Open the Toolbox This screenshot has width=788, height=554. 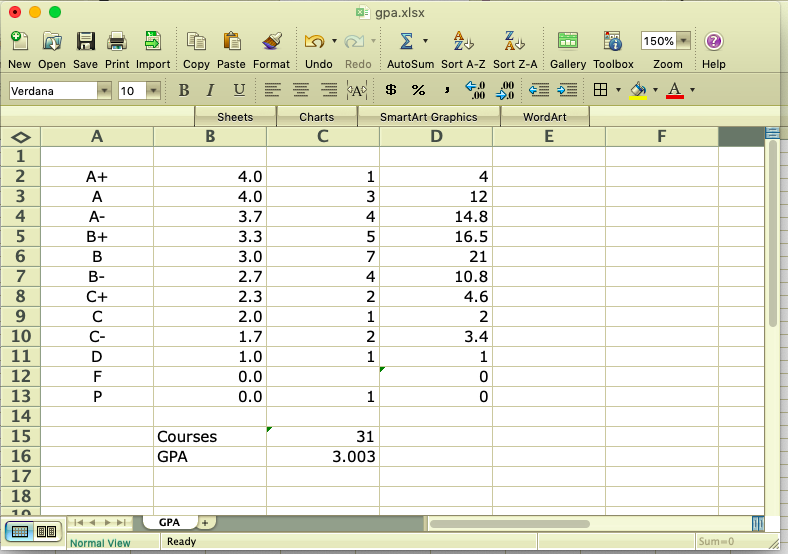click(x=613, y=42)
